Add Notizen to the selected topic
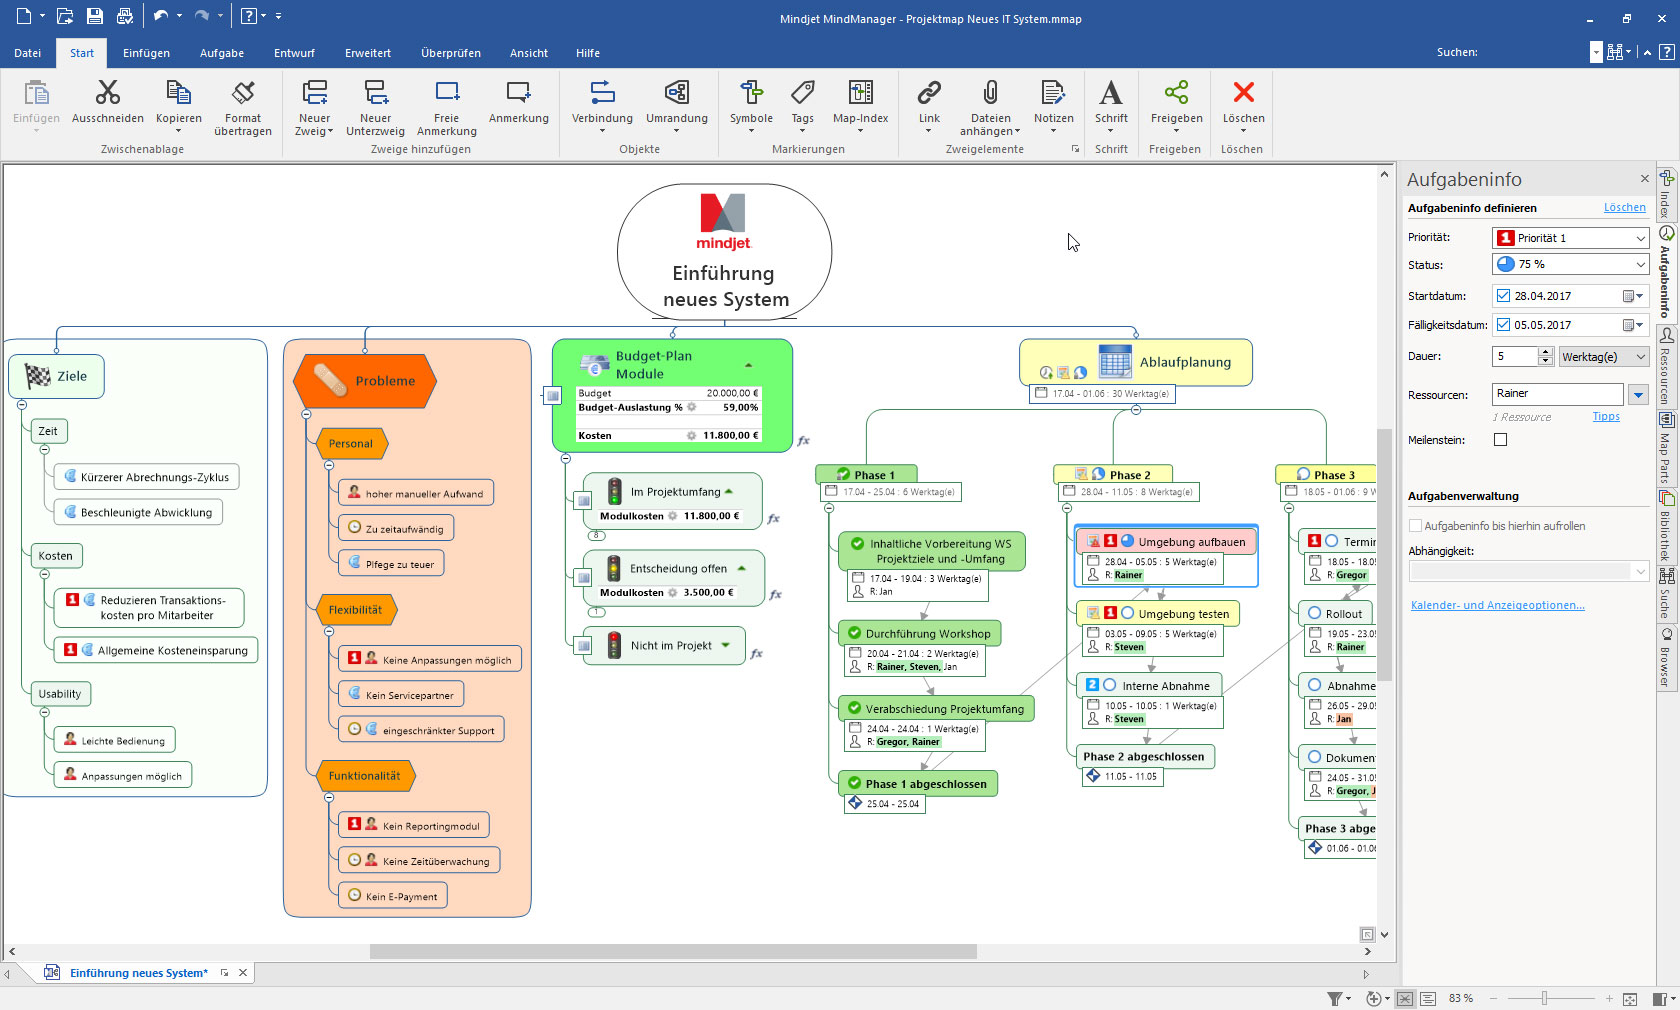 (x=1053, y=107)
